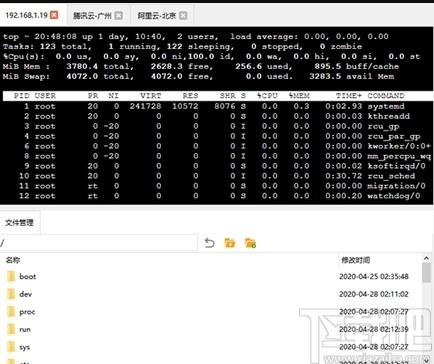Viewport: 434px width, 364px height.
Task: Click the systemd process row in terminal
Action: [213, 106]
